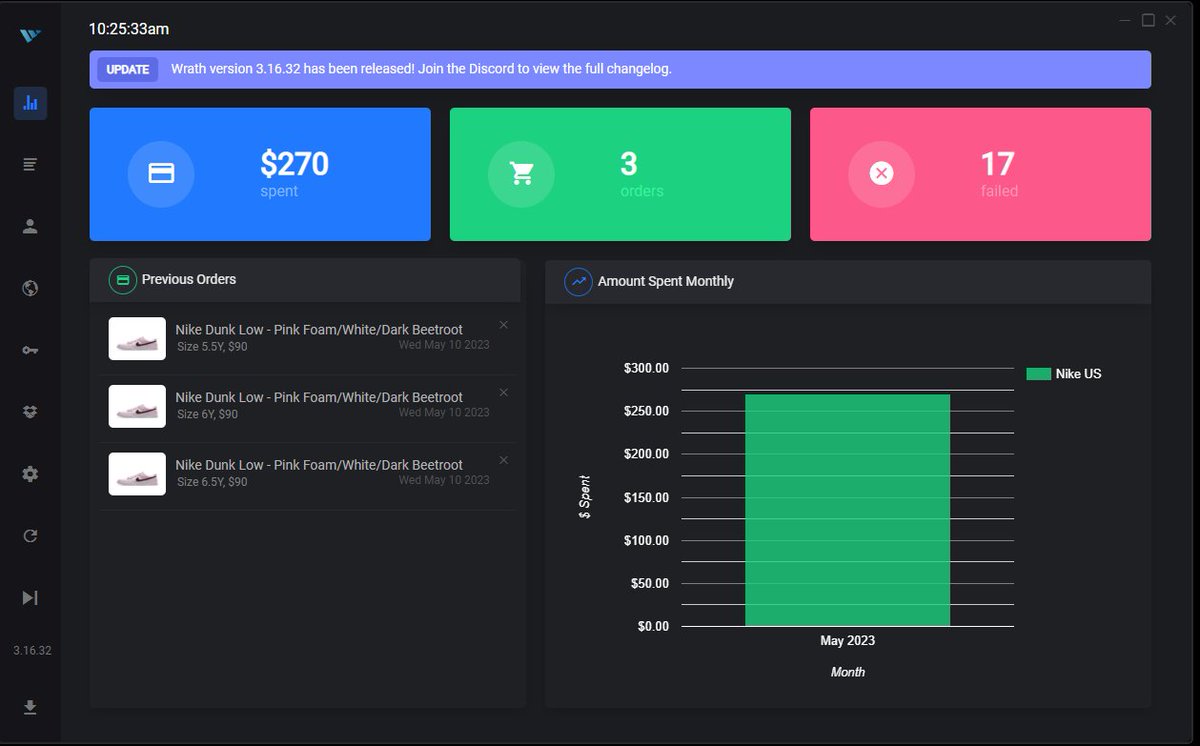
Task: Click the '$ Spent' axis title
Action: pos(585,497)
